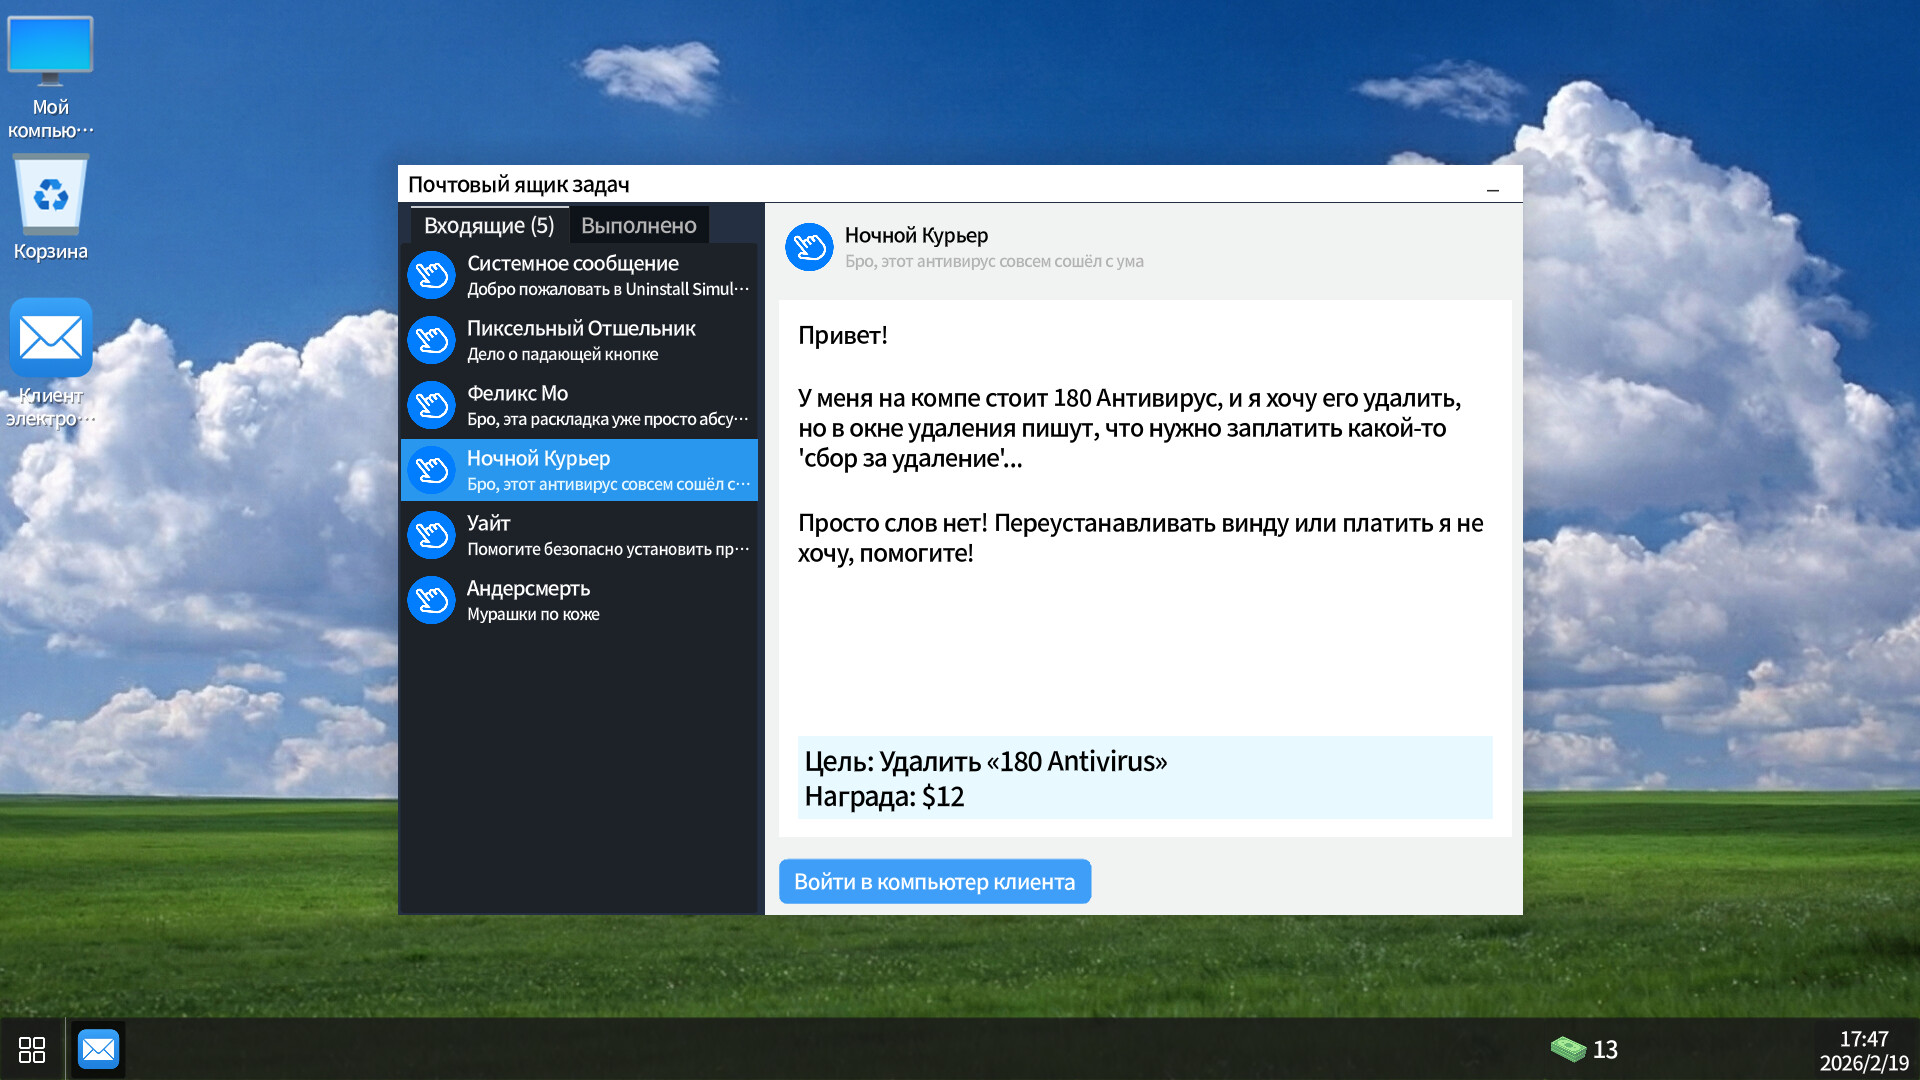The image size is (1920, 1080).
Task: Click the Системное сообщение sender avatar
Action: coord(431,275)
